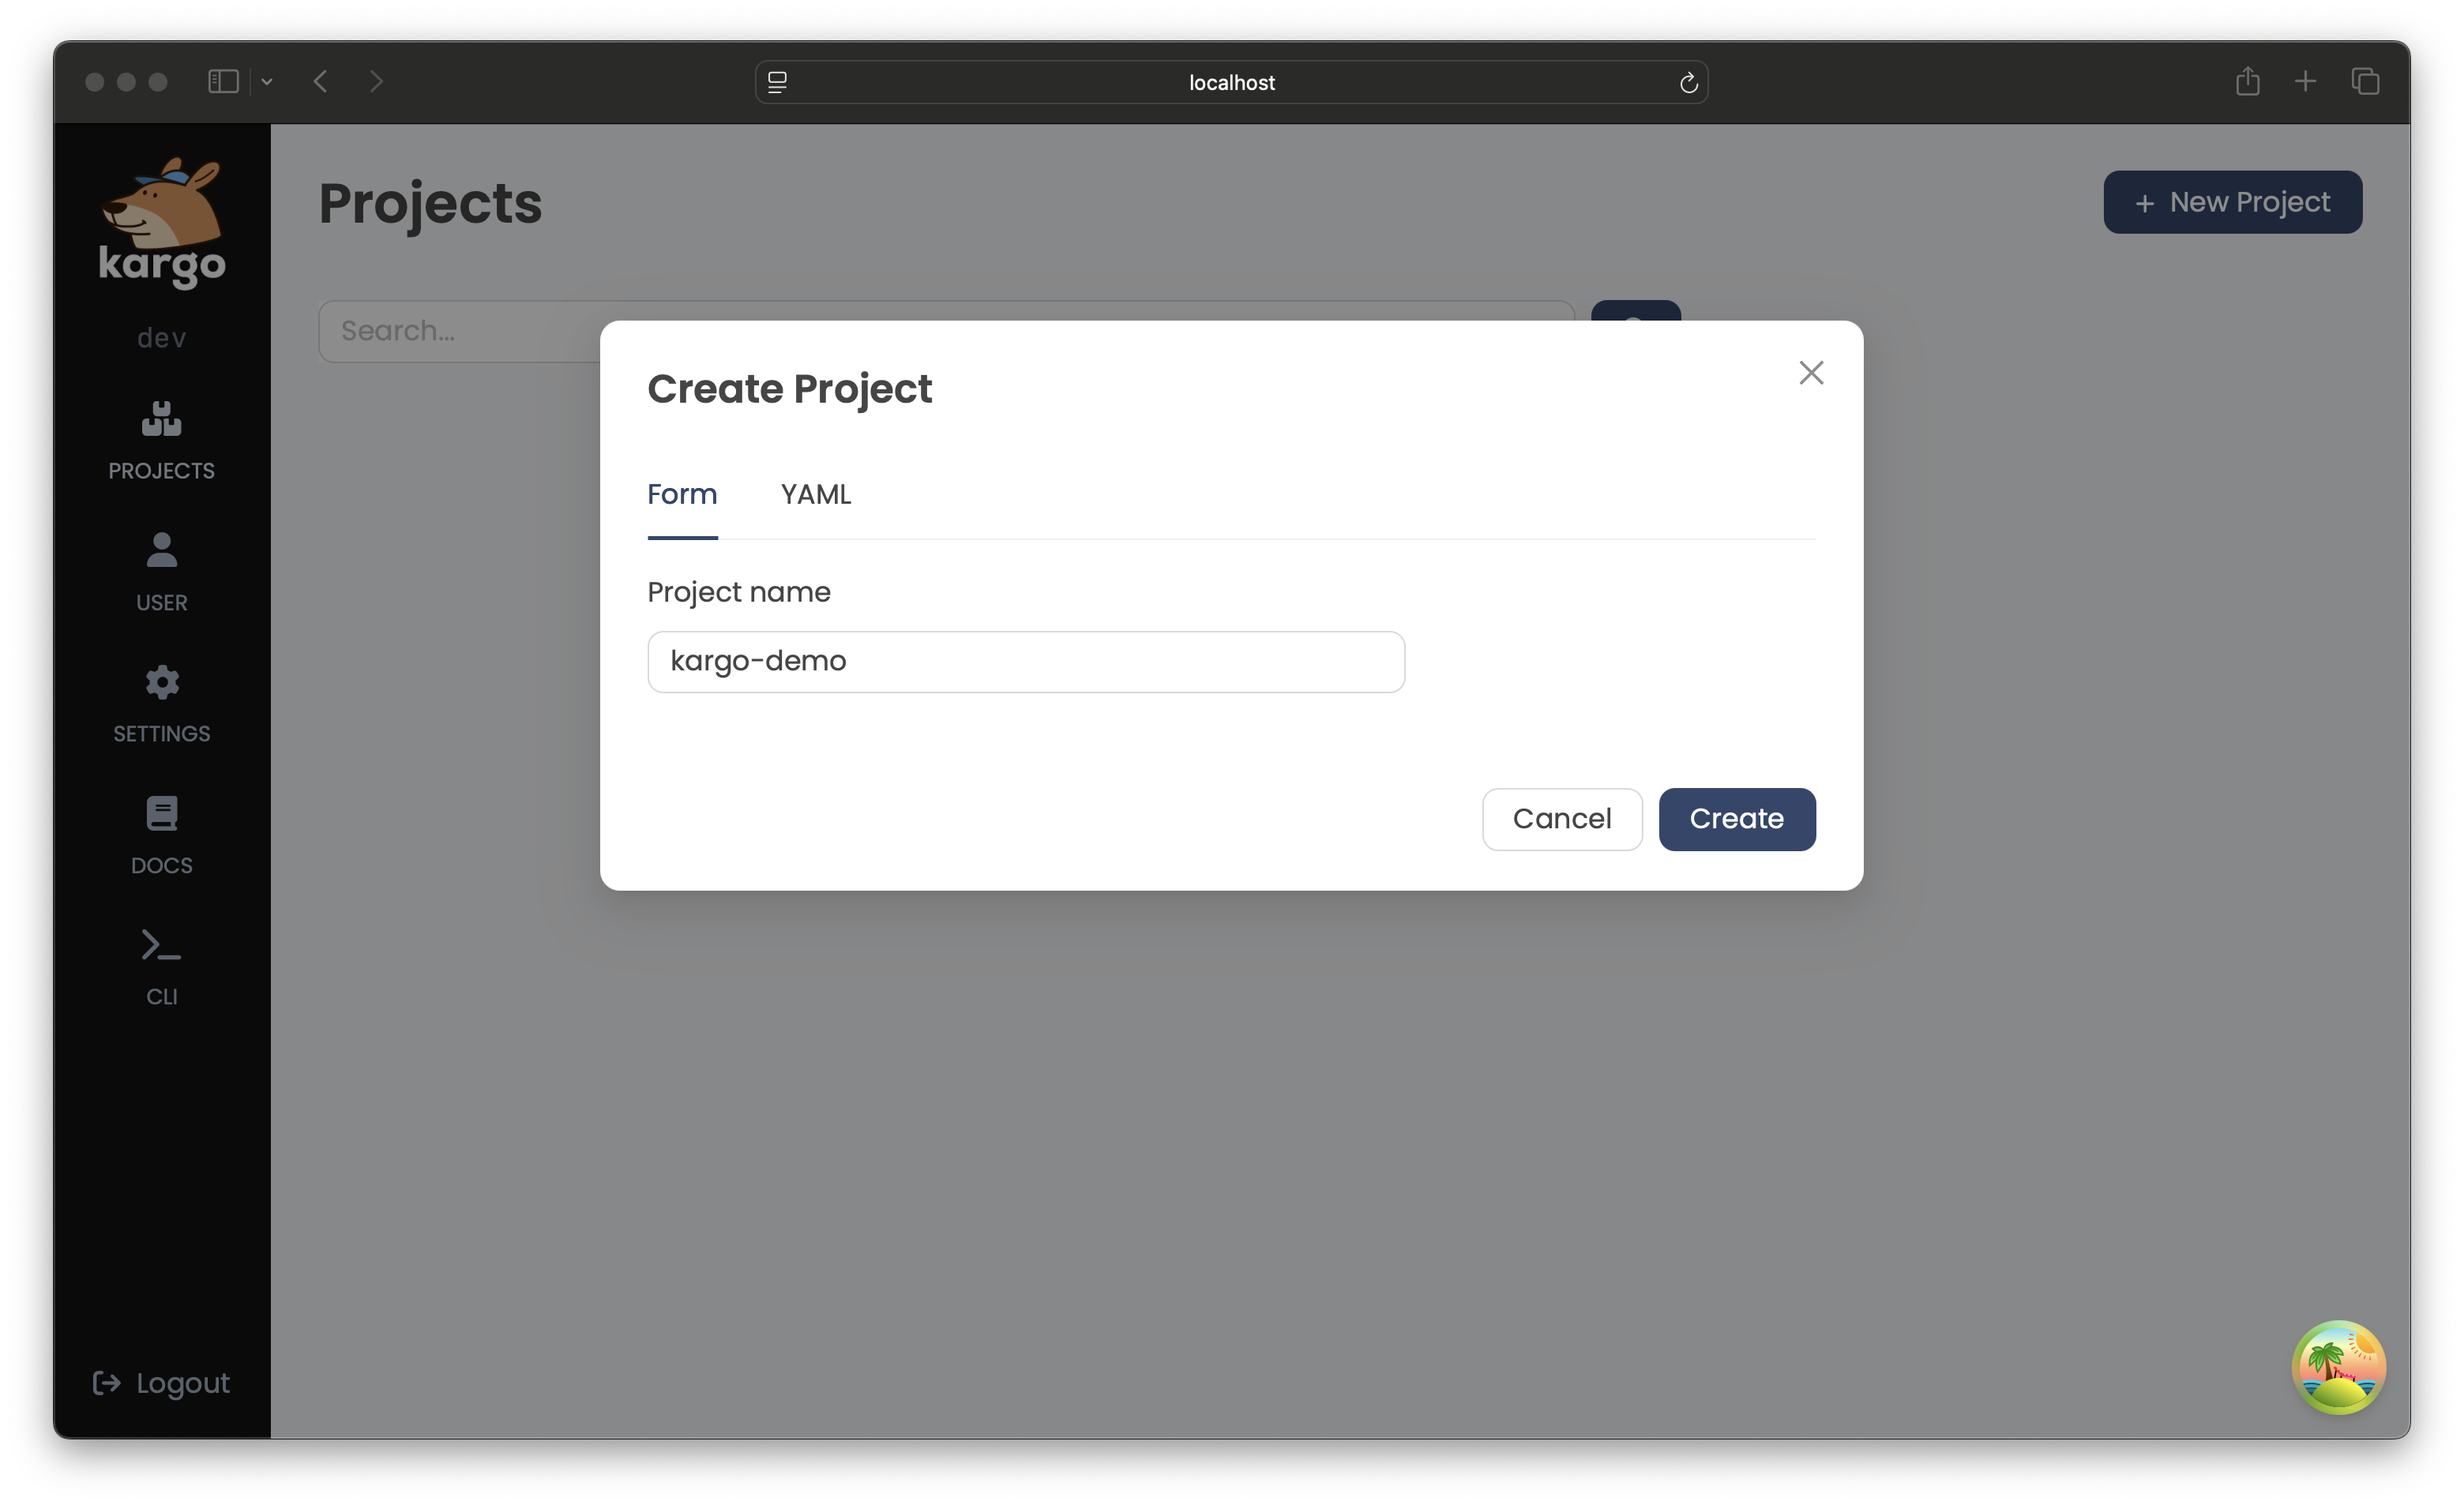
Task: Close the Create Project dialog
Action: click(x=1811, y=372)
